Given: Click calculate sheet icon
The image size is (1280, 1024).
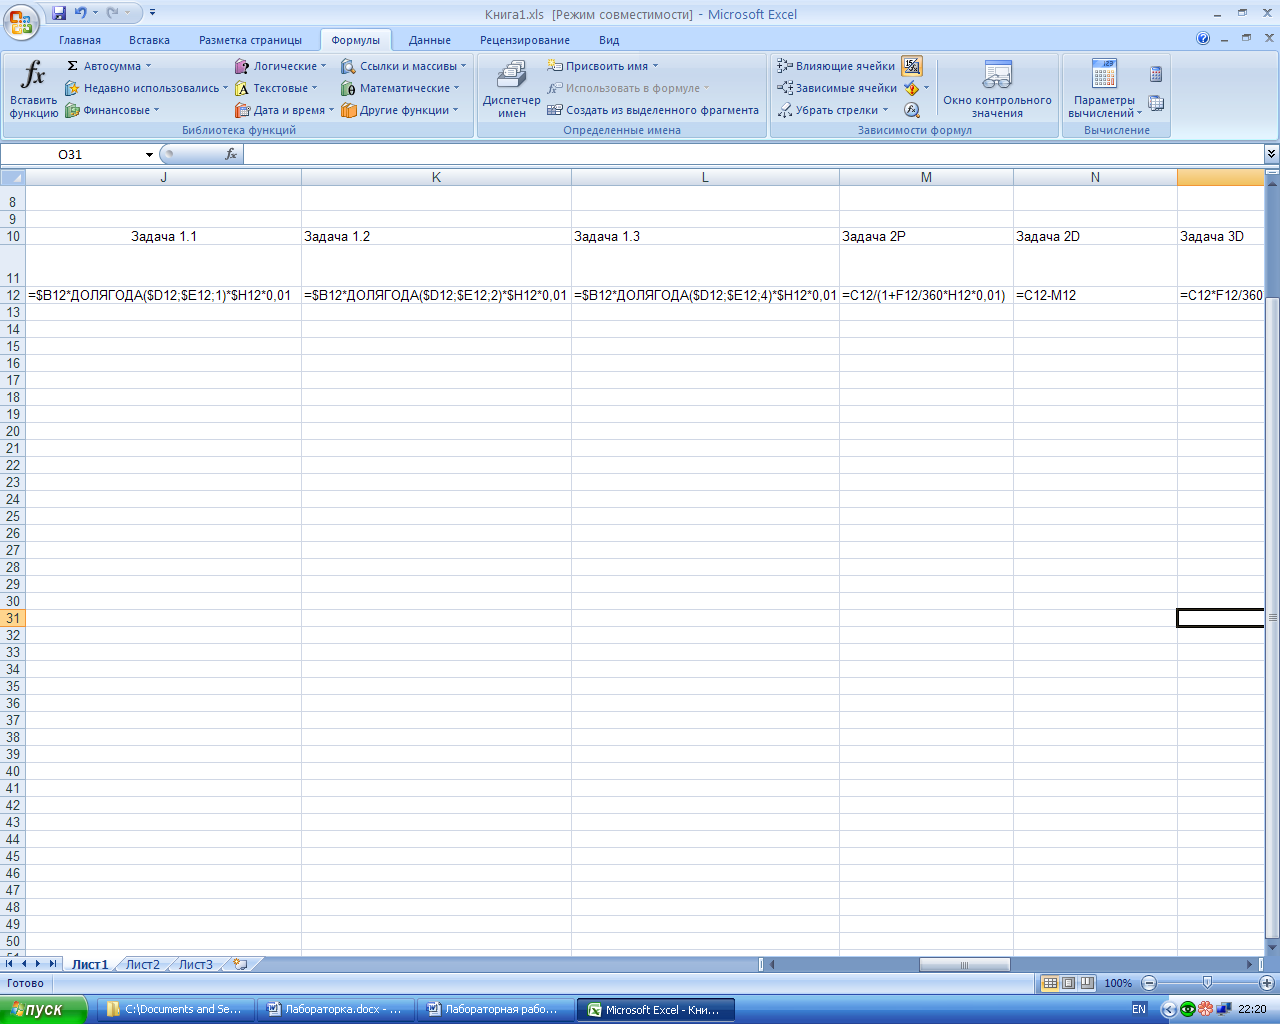Looking at the screenshot, I should click(x=1156, y=103).
